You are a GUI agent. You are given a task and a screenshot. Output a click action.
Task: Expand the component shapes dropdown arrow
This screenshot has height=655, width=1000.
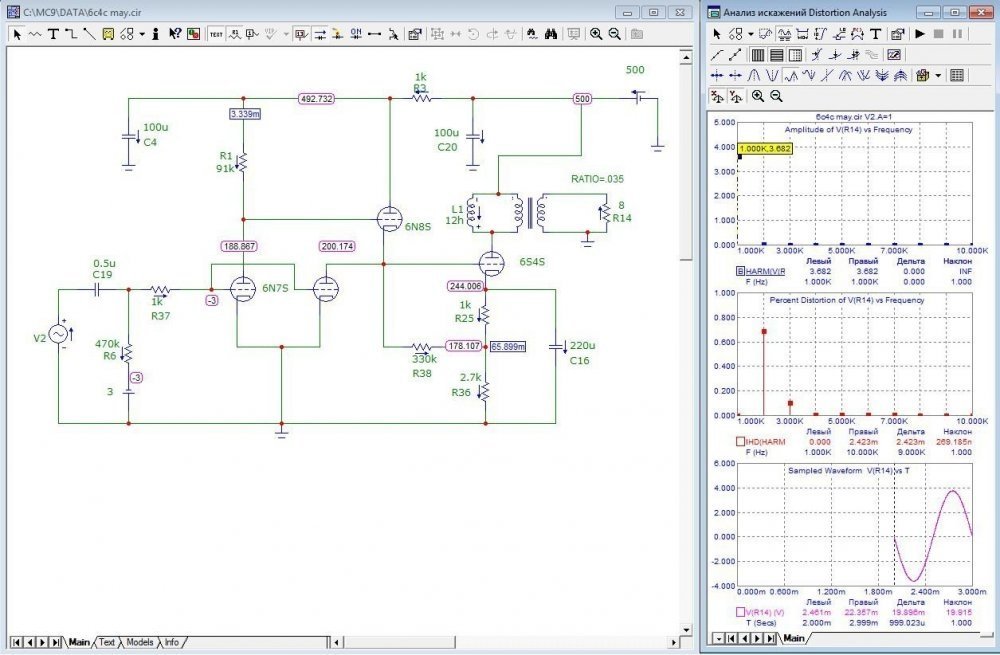tap(142, 34)
